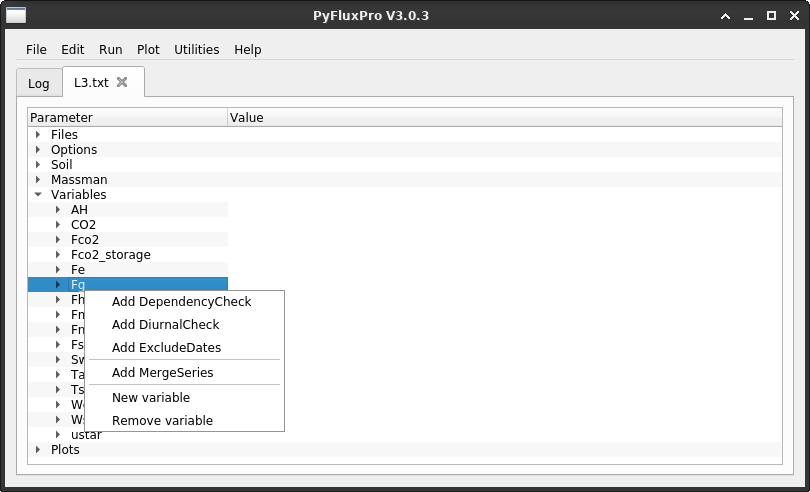Maximize the PyFluxPro window
Screen dimensions: 810x492
(x=771, y=16)
